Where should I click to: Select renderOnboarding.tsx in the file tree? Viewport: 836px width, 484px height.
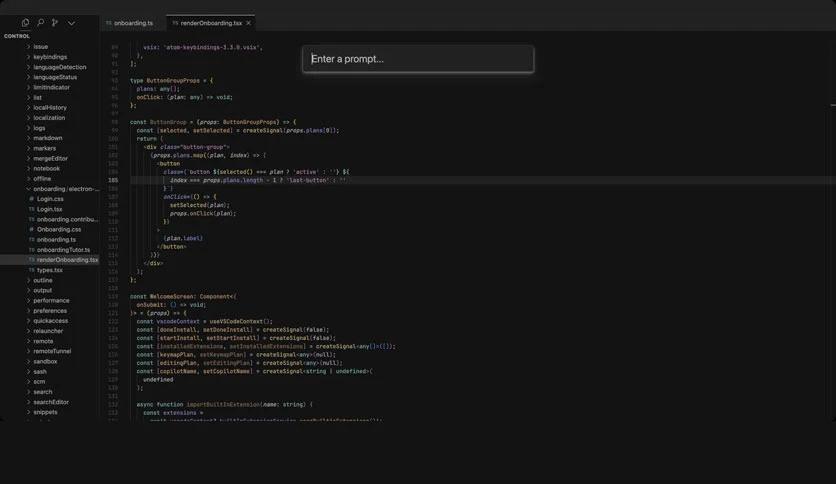point(67,260)
